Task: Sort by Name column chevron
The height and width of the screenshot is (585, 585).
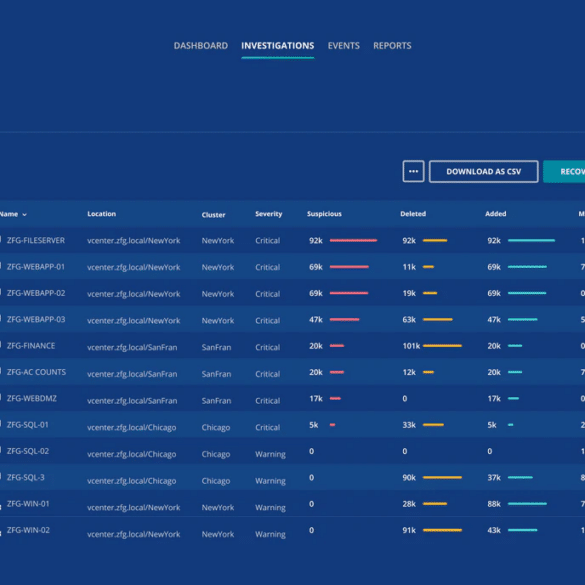Action: pos(25,215)
